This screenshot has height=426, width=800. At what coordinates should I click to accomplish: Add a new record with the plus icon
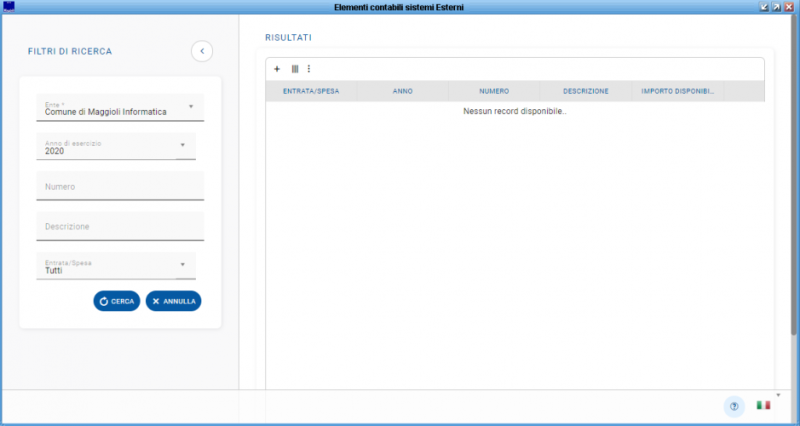coord(277,69)
